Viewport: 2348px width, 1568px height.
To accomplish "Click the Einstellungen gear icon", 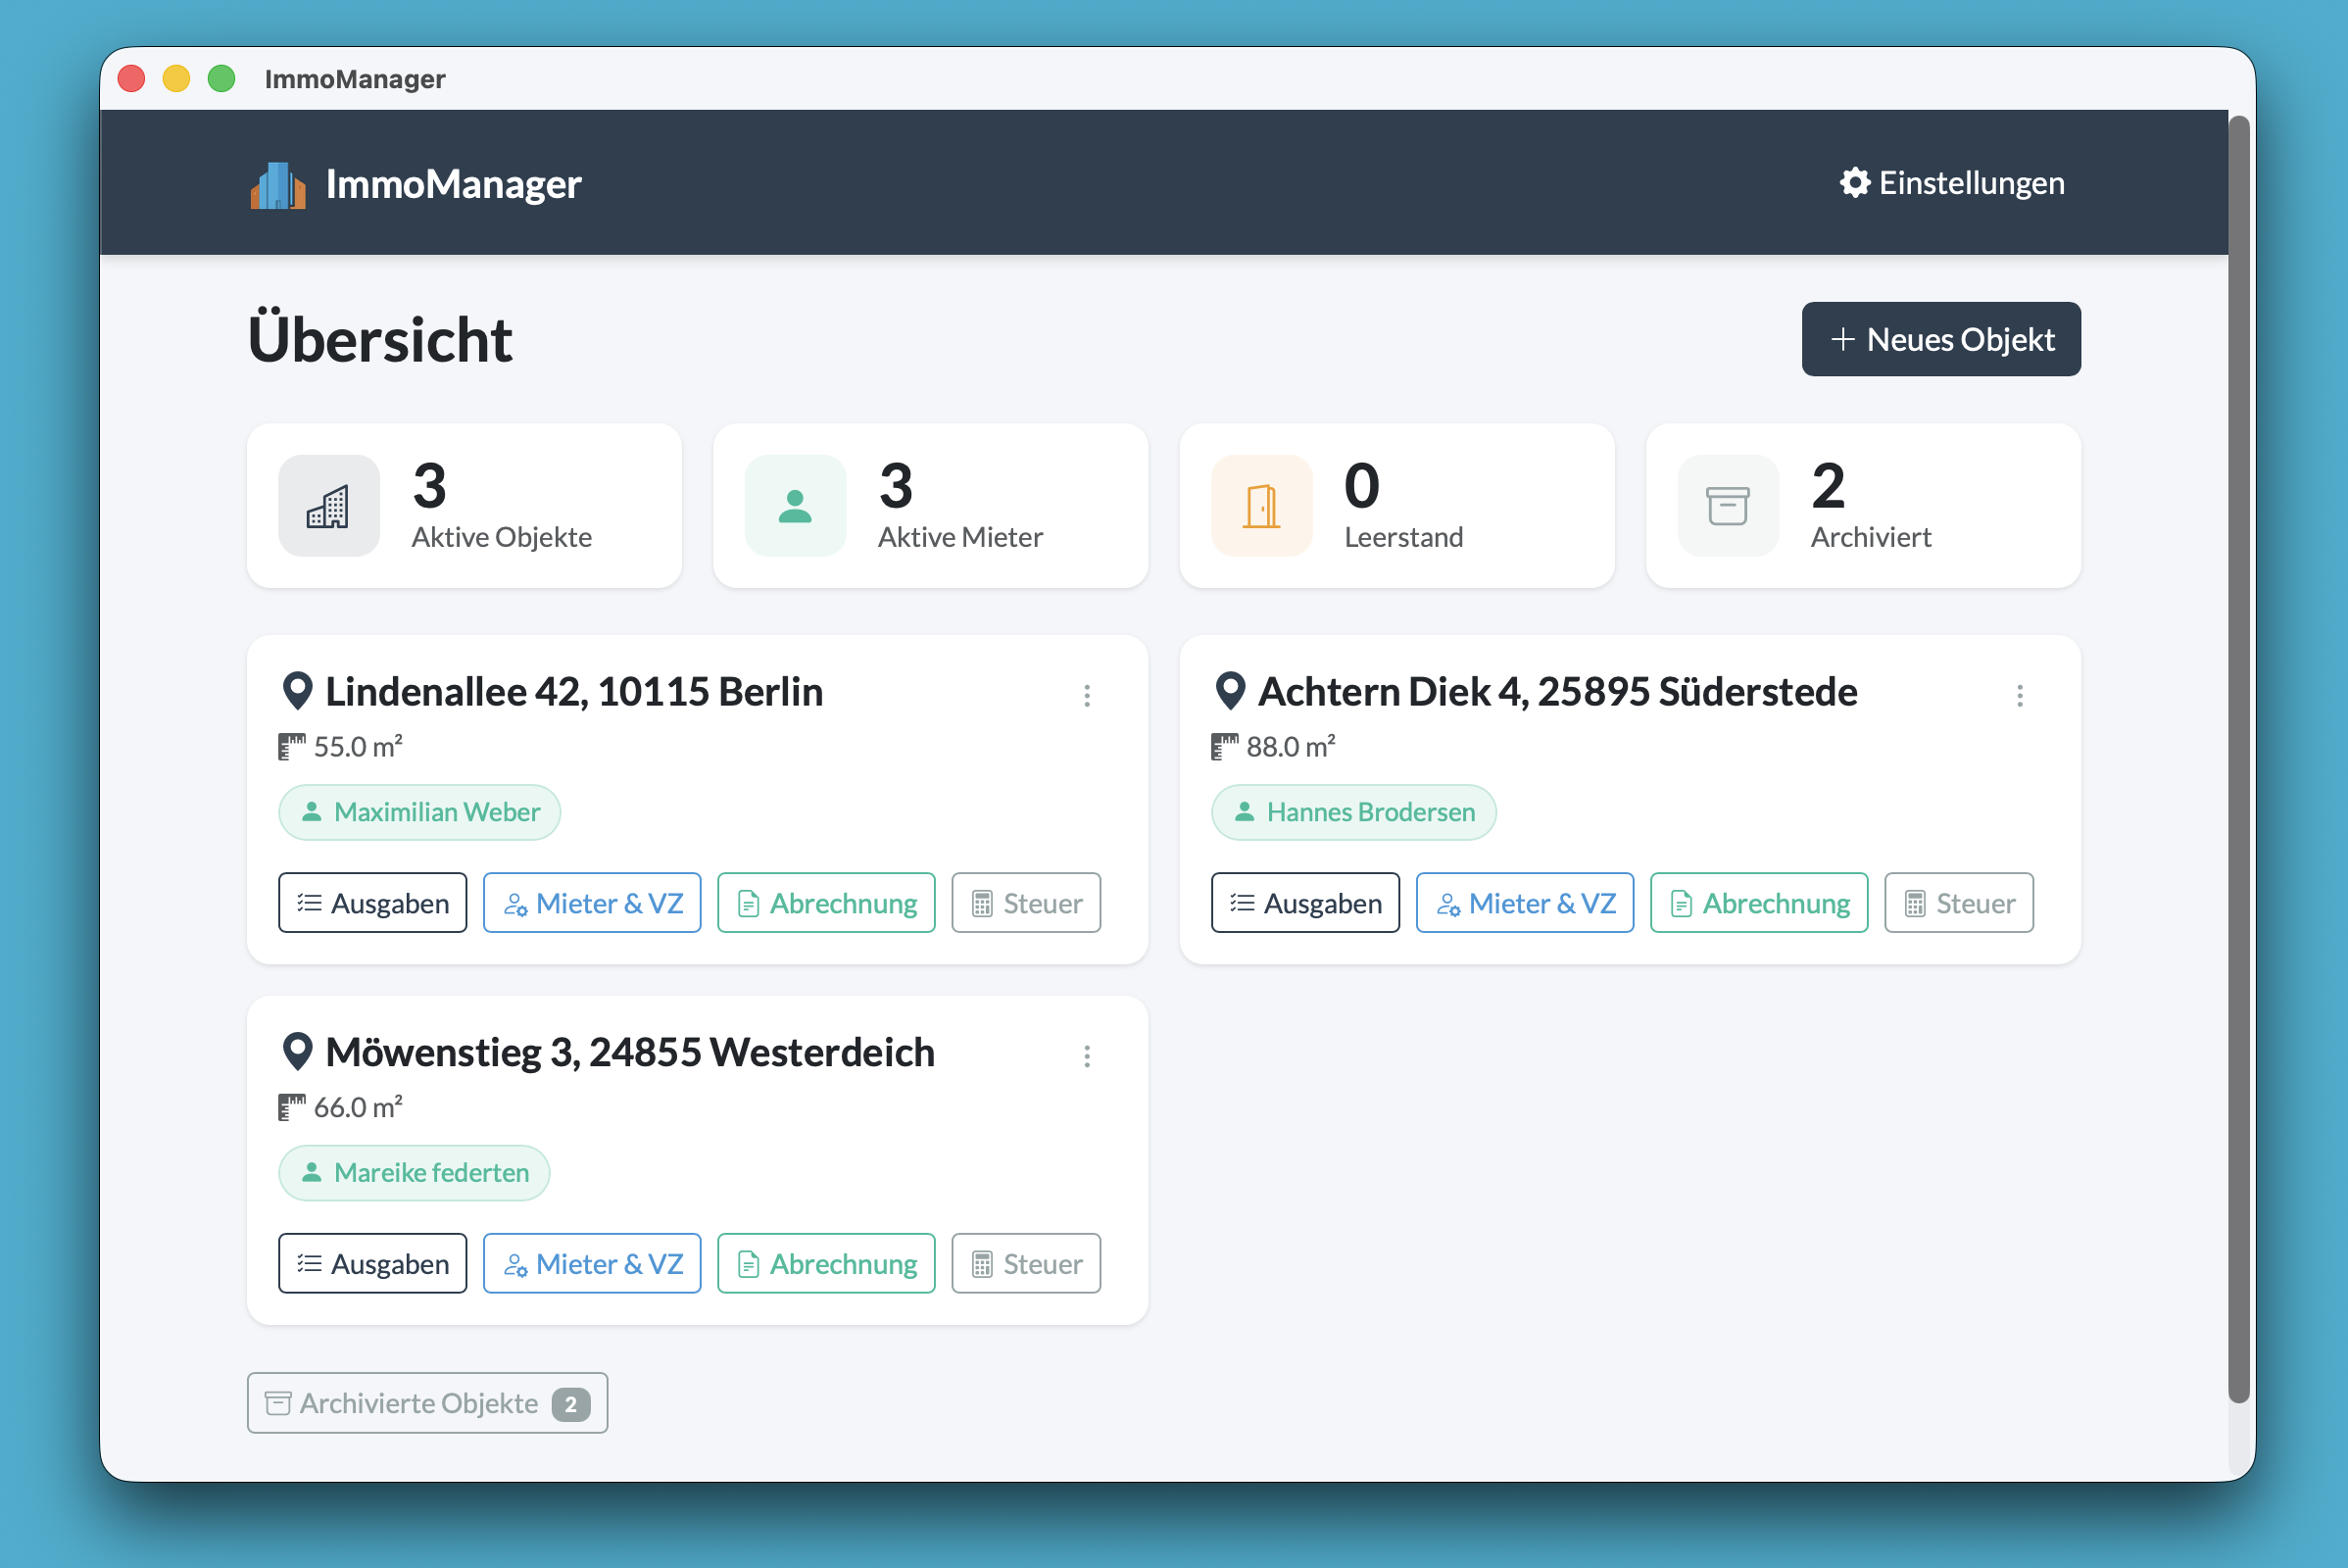I will (1855, 183).
